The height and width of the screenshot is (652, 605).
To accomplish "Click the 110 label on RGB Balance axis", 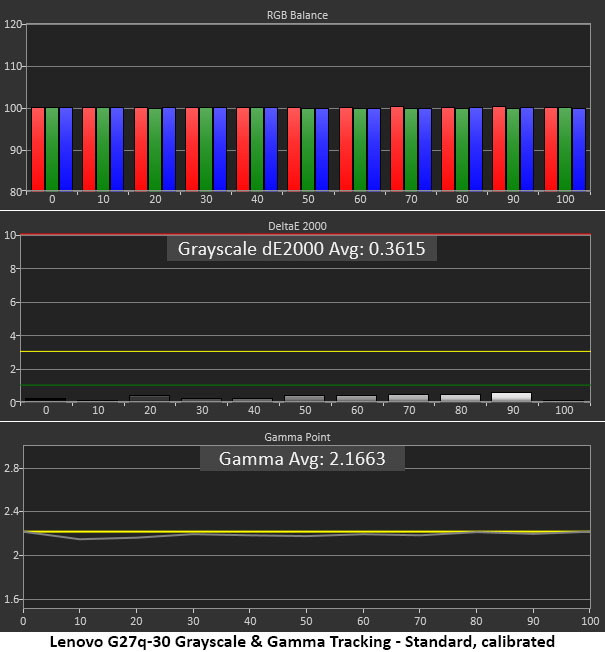I will click(12, 66).
